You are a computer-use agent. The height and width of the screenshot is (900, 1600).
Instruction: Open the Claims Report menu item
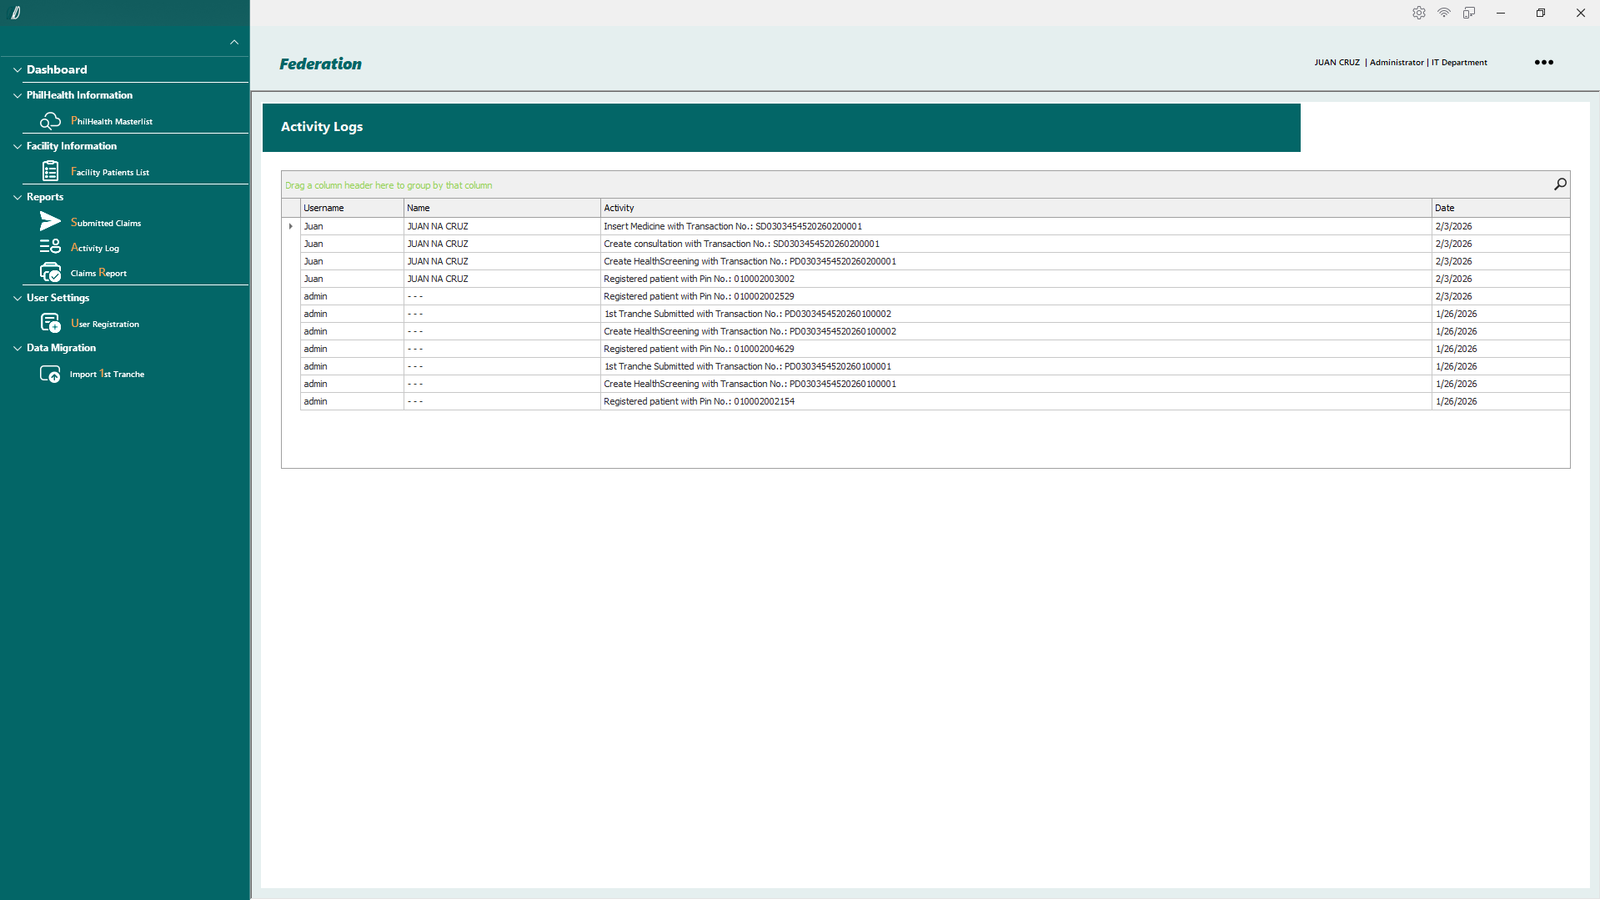tap(98, 273)
